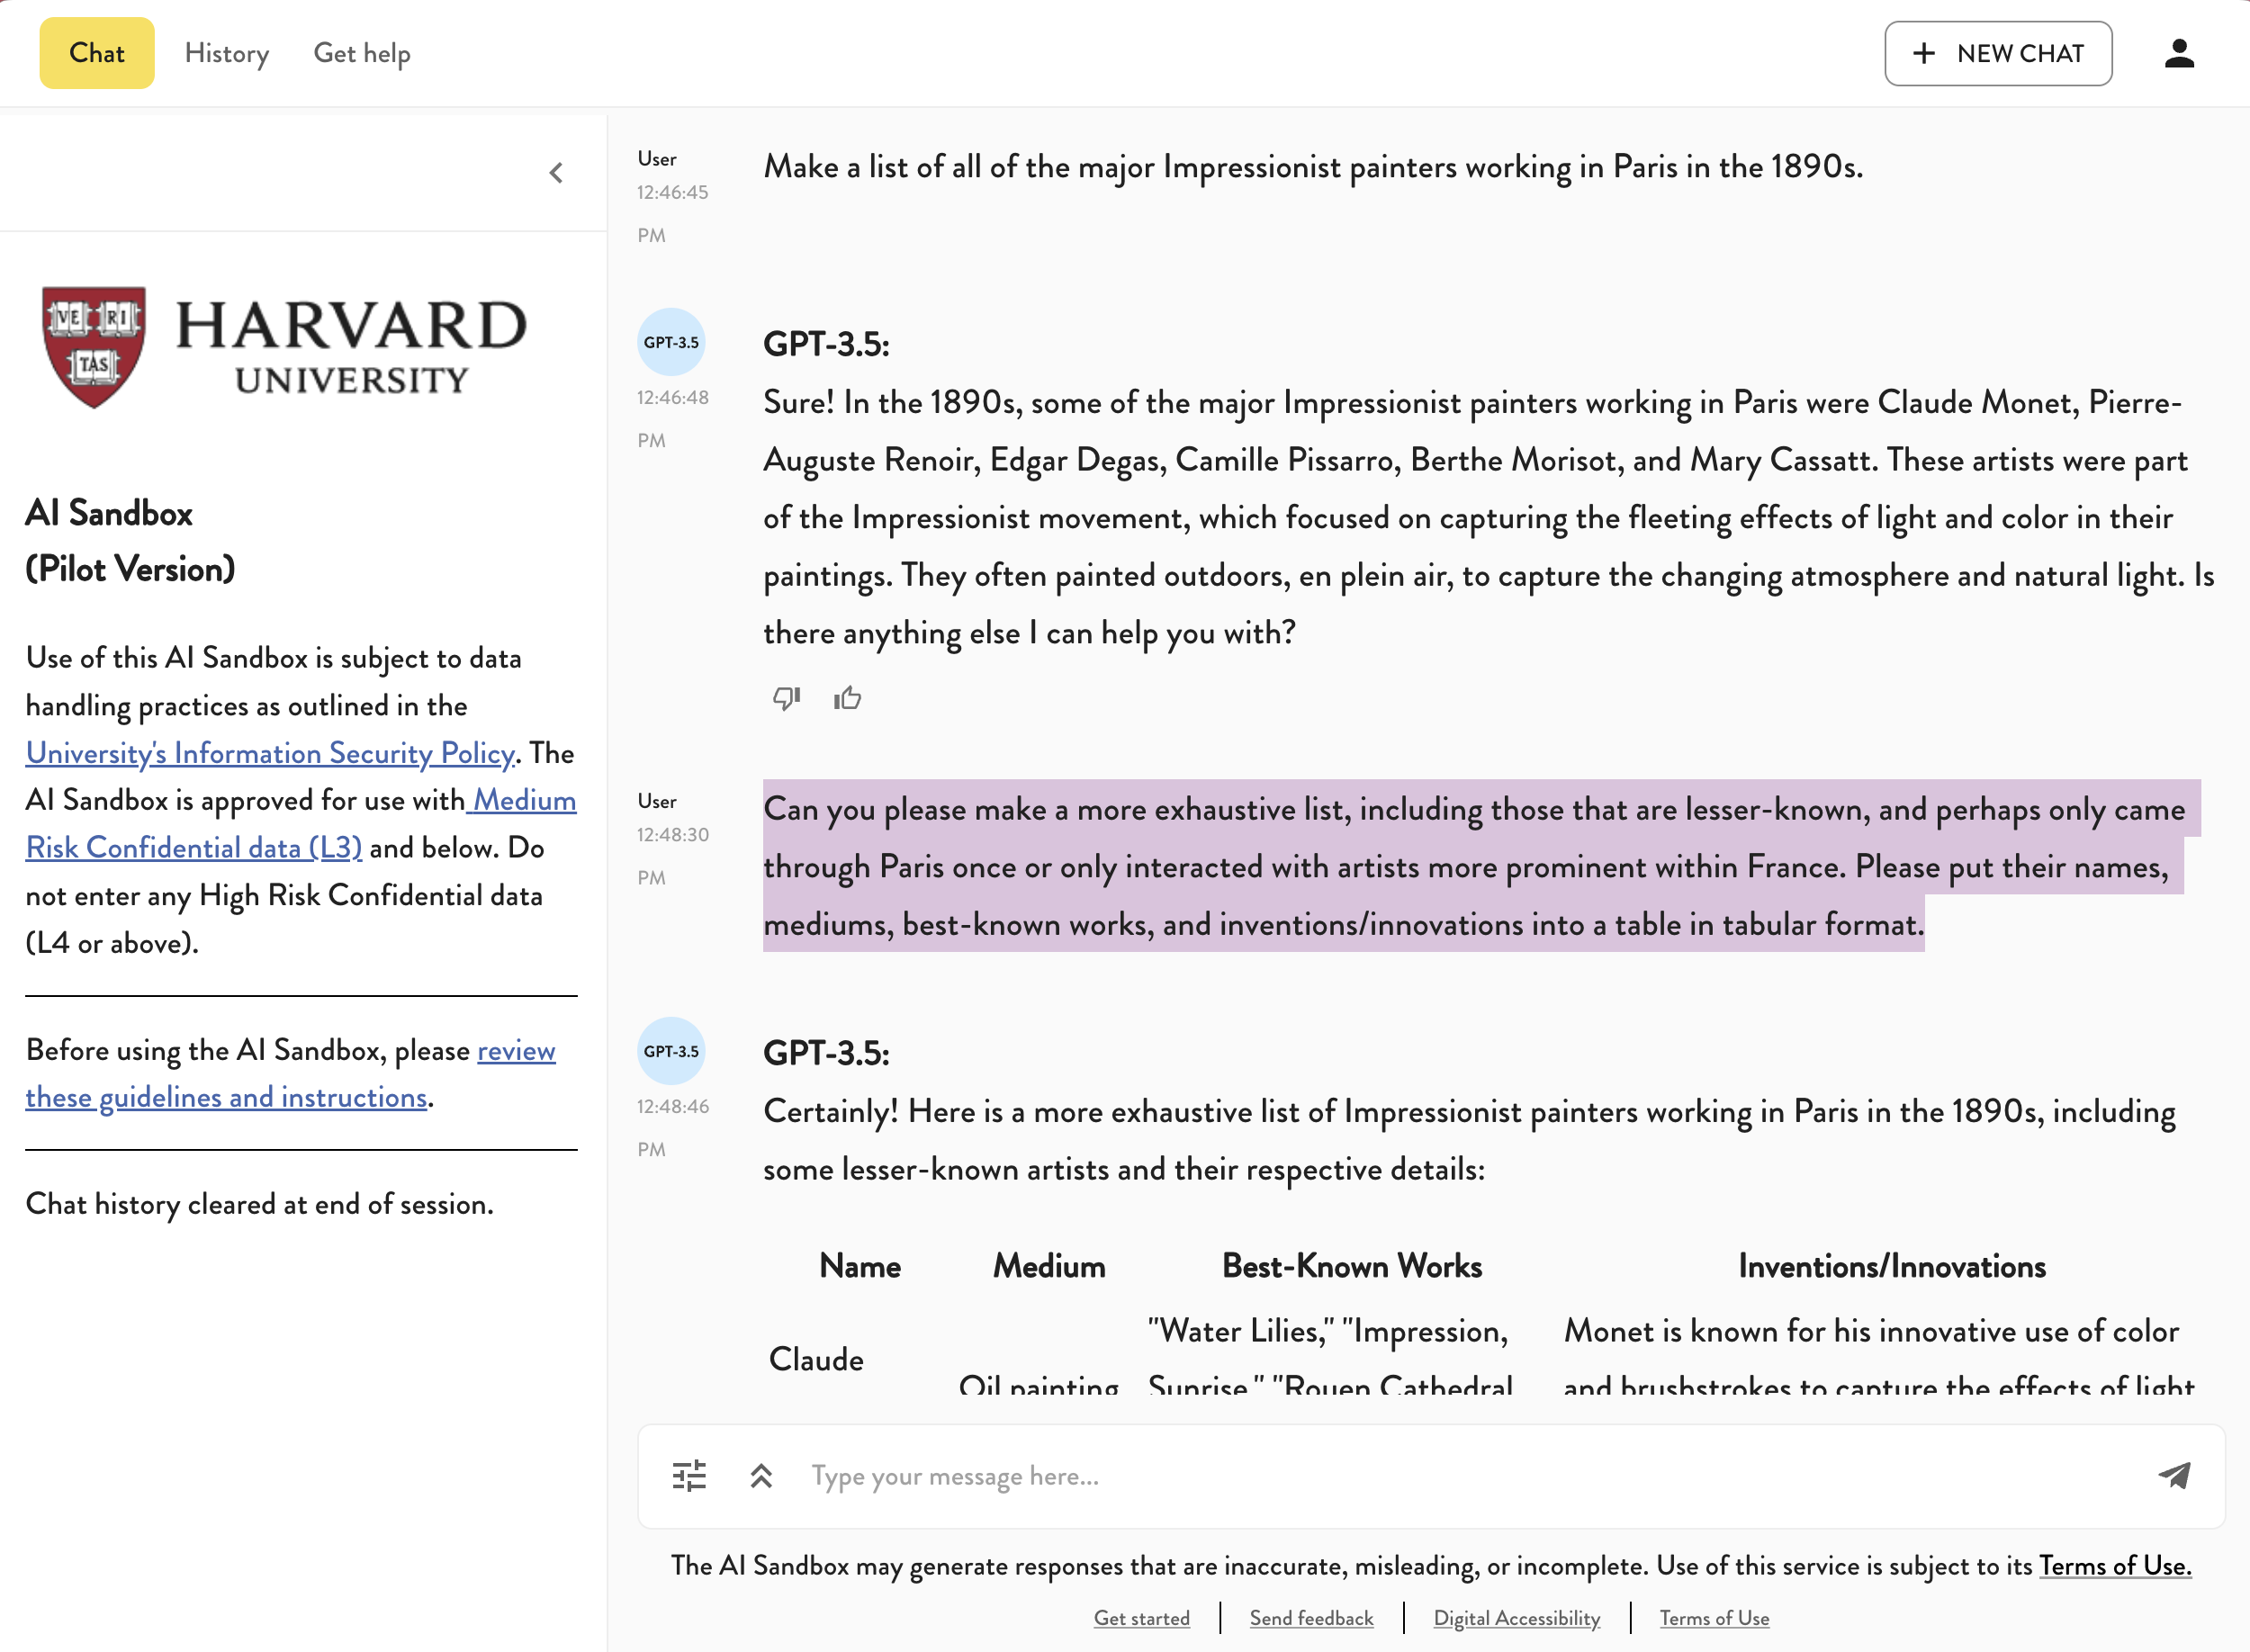Switch to the Chat tab
The height and width of the screenshot is (1652, 2250).
pos(97,53)
